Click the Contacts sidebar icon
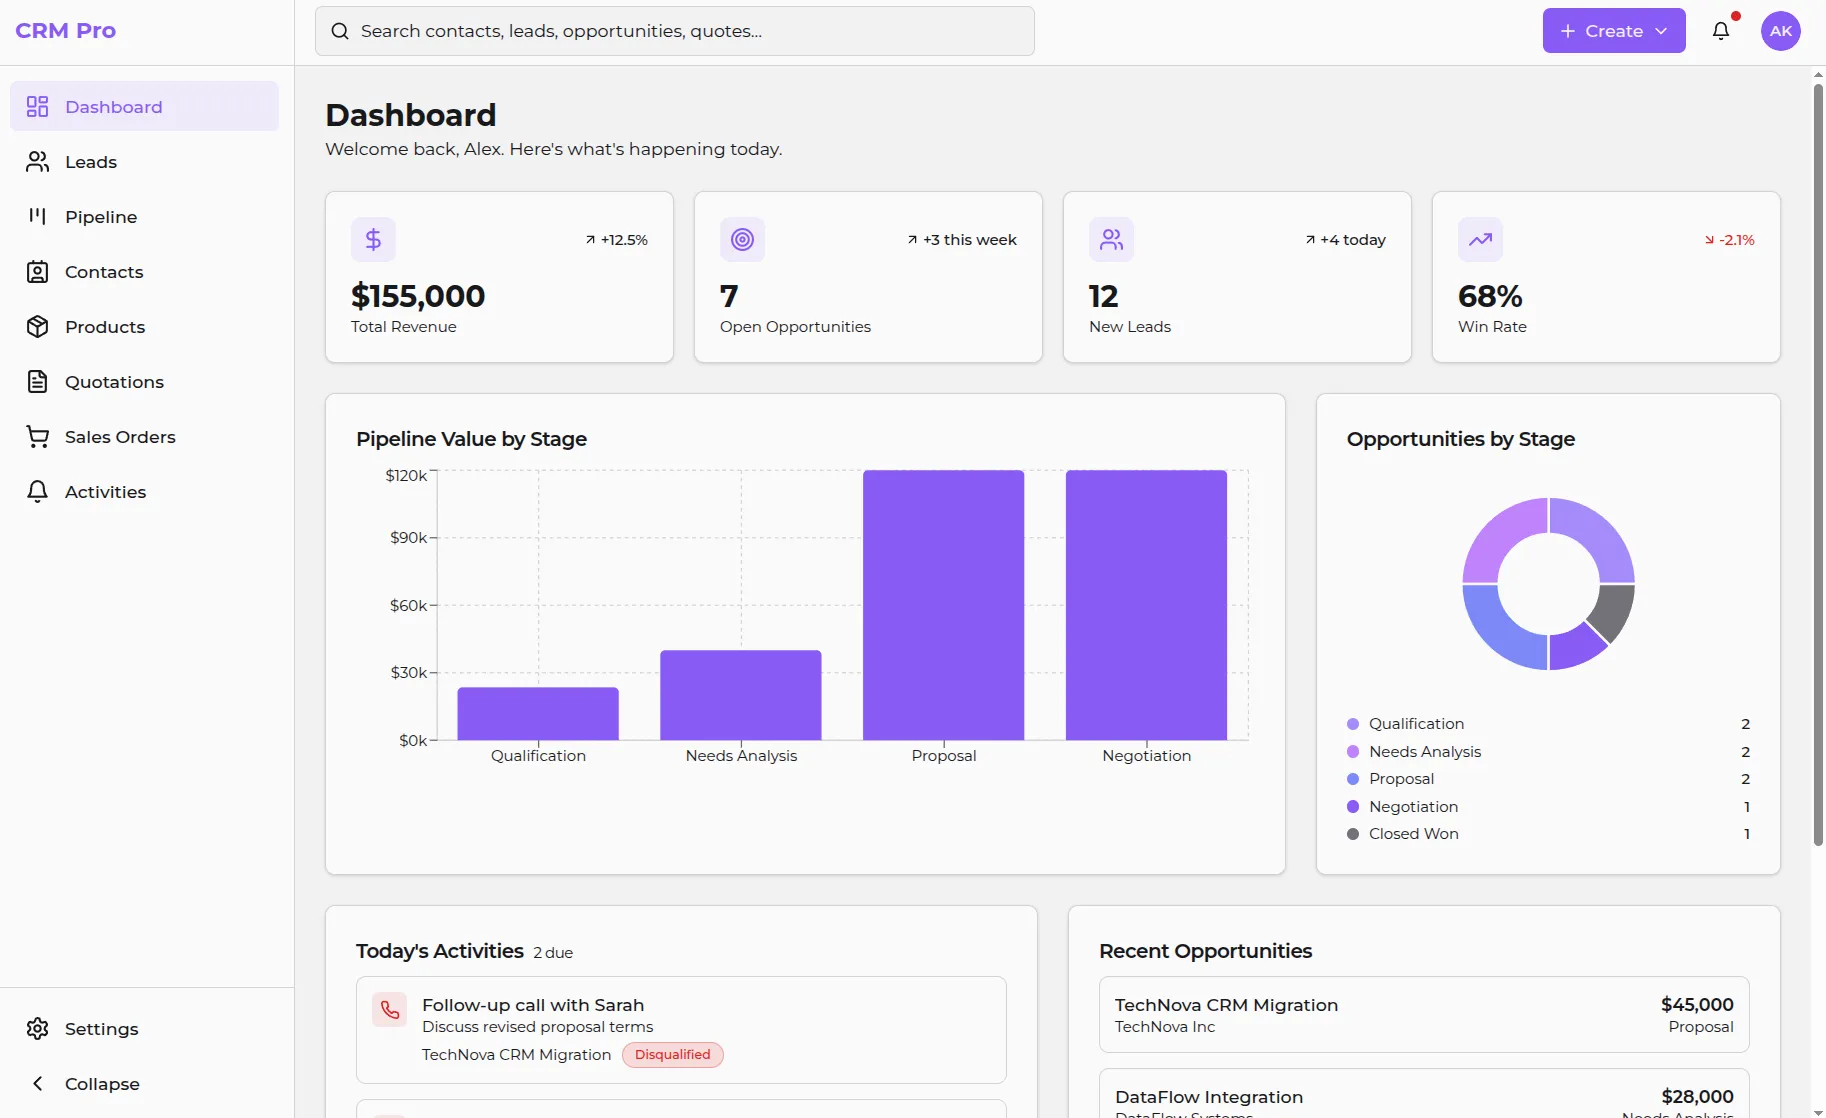The image size is (1826, 1118). pyautogui.click(x=38, y=271)
